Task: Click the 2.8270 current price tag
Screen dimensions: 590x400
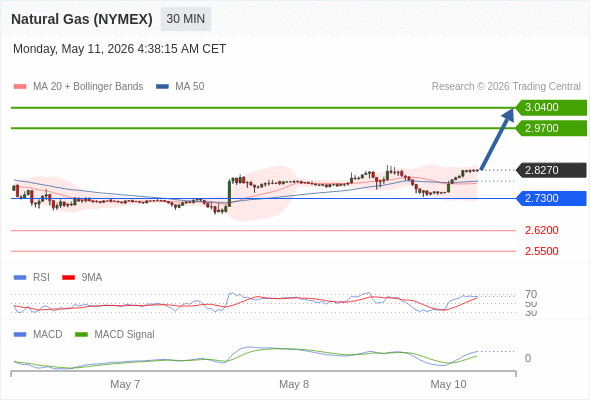Action: click(x=551, y=170)
